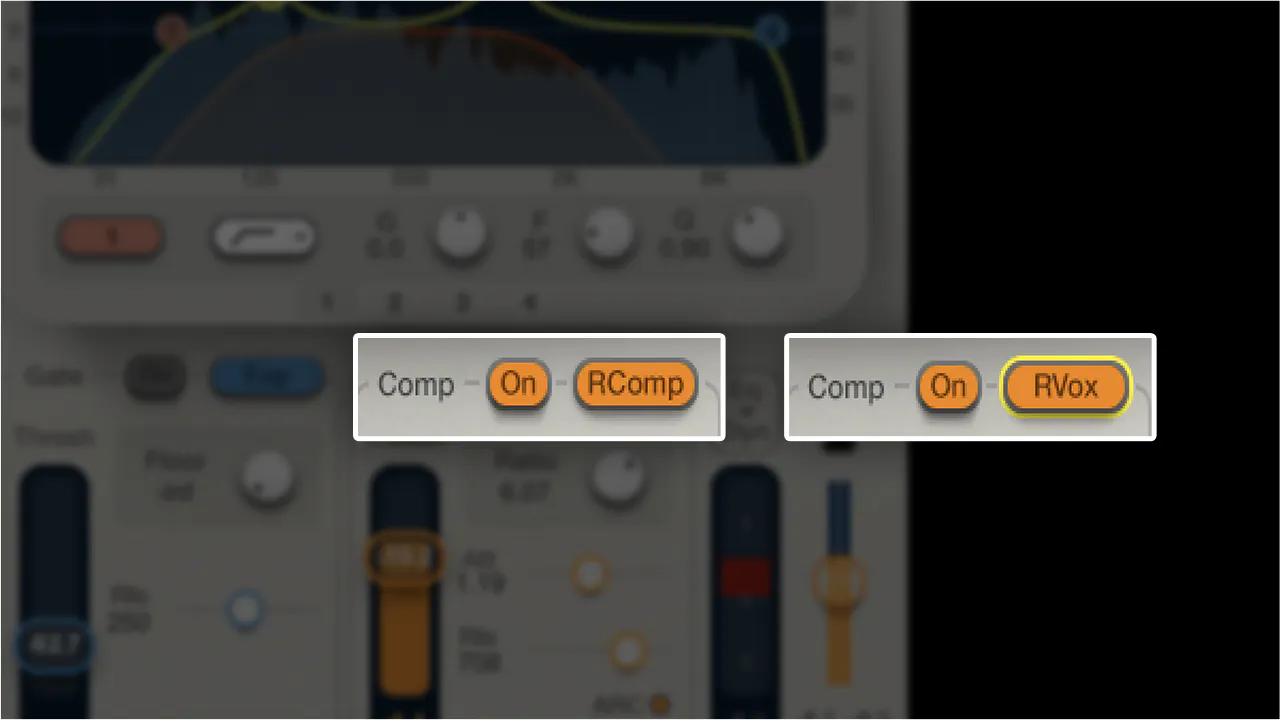Select EQ band tab 4
This screenshot has height=720, width=1280.
(x=531, y=301)
